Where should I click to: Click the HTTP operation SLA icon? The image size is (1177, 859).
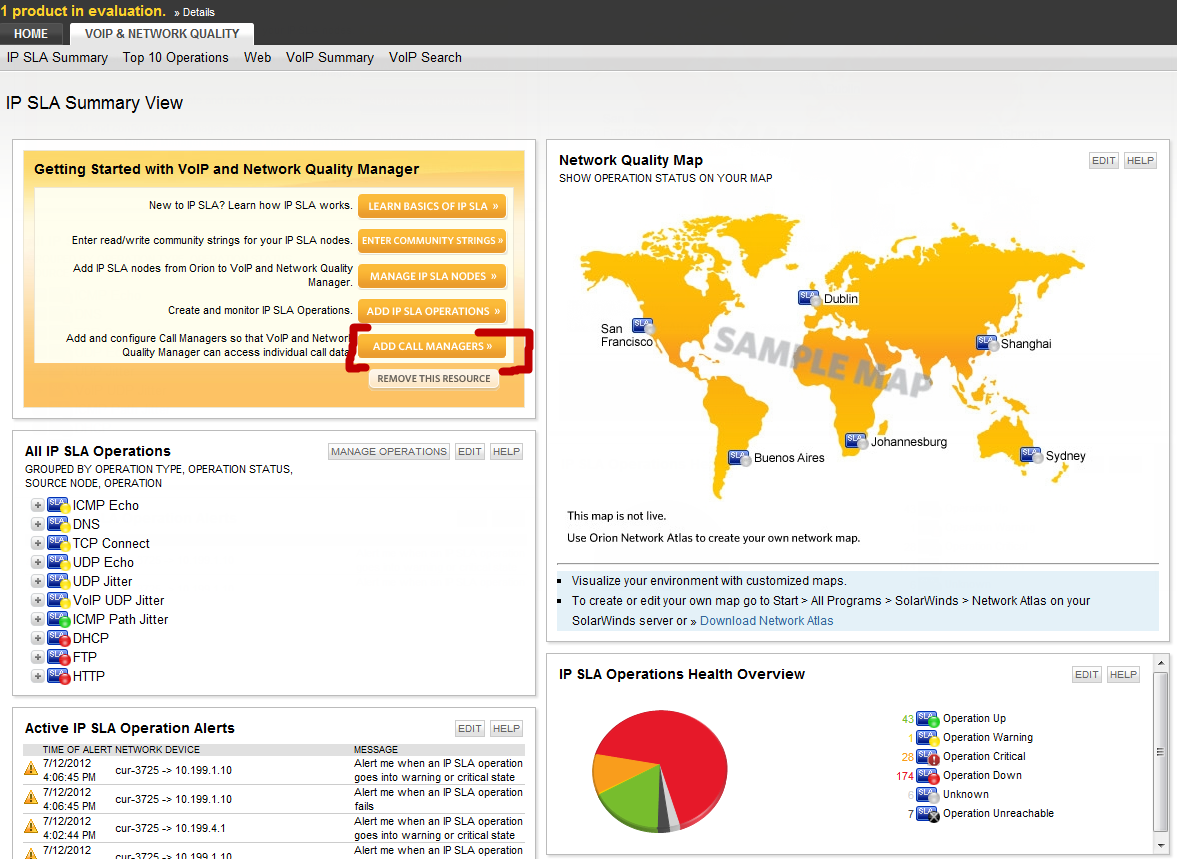[x=58, y=676]
